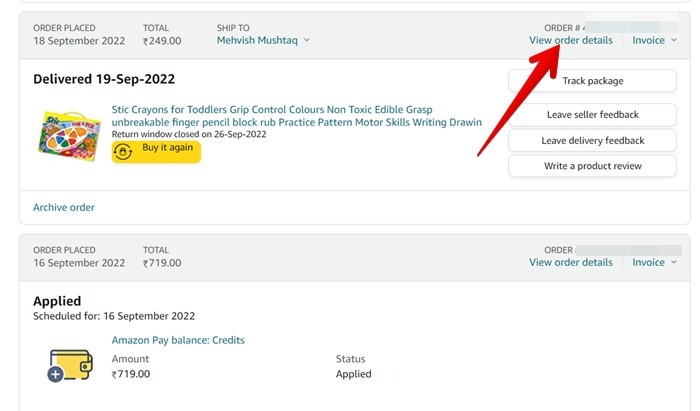This screenshot has width=700, height=411.
Task: Write a product review
Action: (x=592, y=166)
